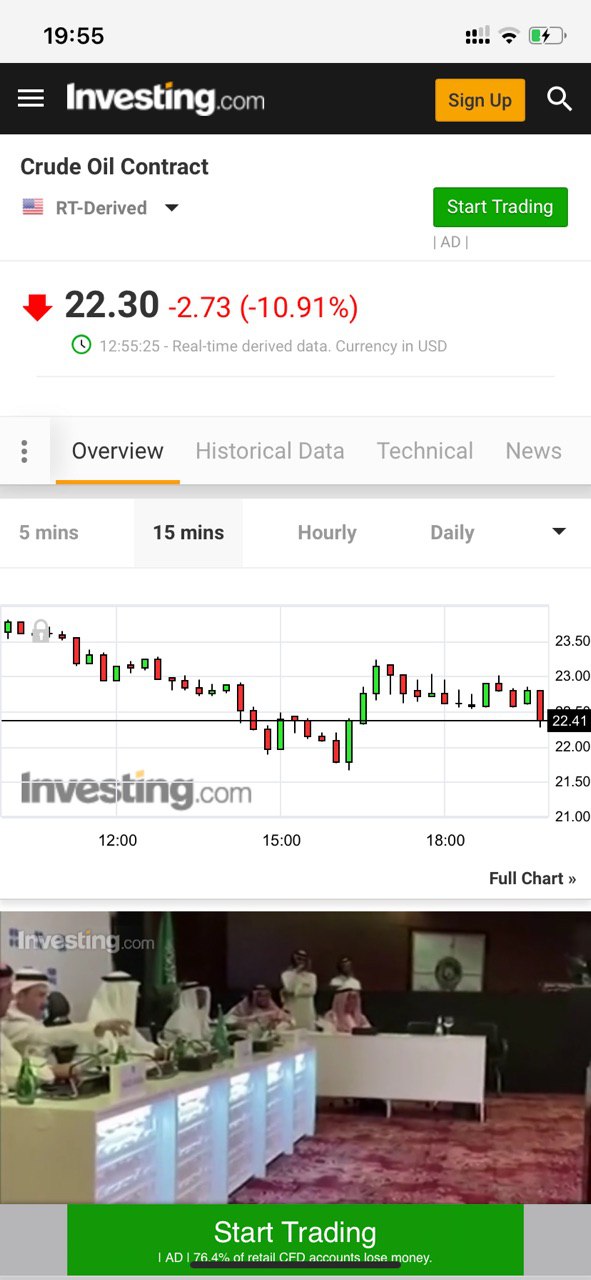
Task: Click the Sign Up button
Action: pyautogui.click(x=480, y=100)
